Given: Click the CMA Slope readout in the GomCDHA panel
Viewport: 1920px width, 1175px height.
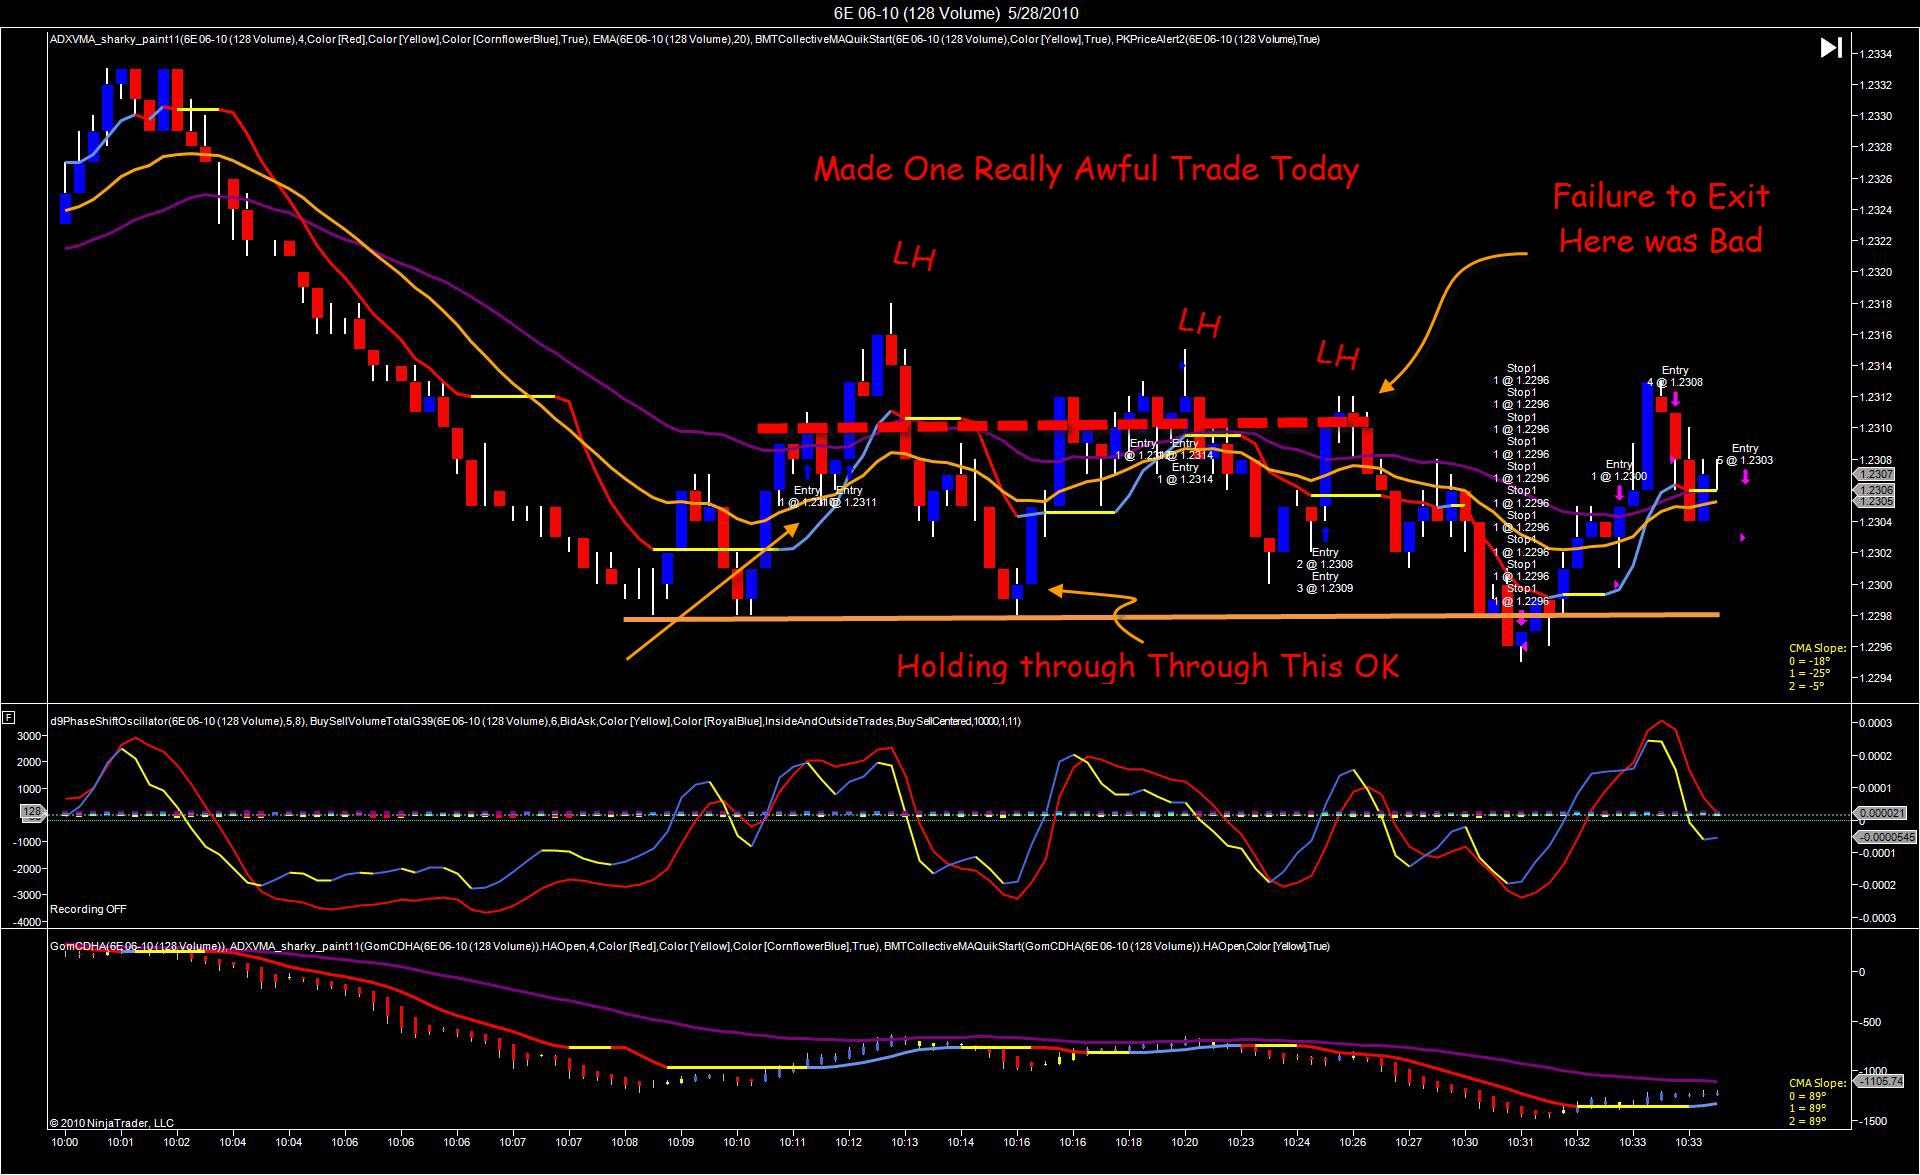Looking at the screenshot, I should coord(1817,1102).
